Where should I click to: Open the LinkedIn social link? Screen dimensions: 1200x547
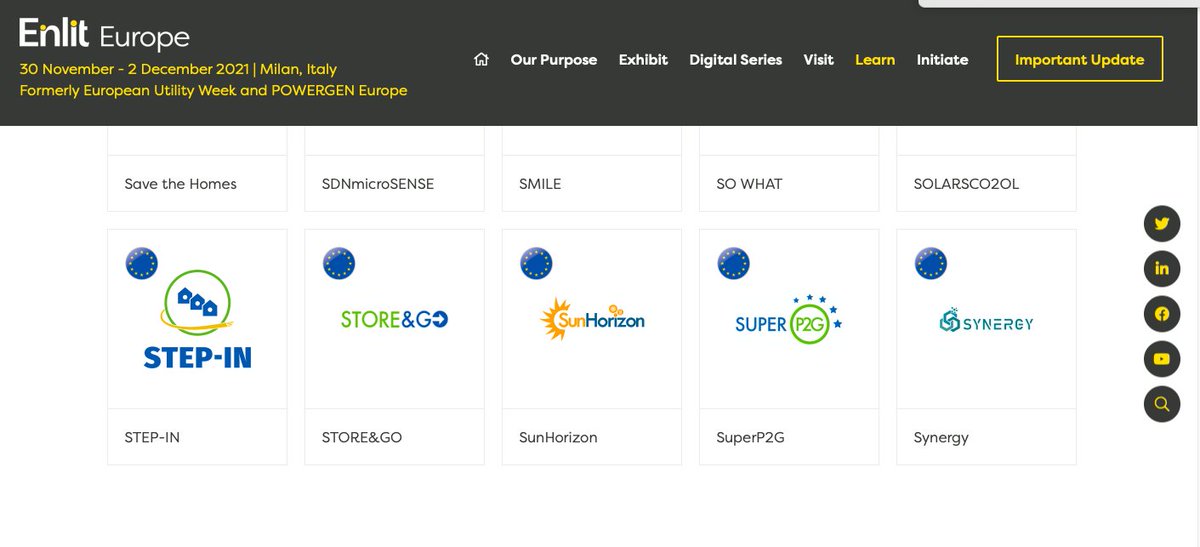tap(1162, 269)
